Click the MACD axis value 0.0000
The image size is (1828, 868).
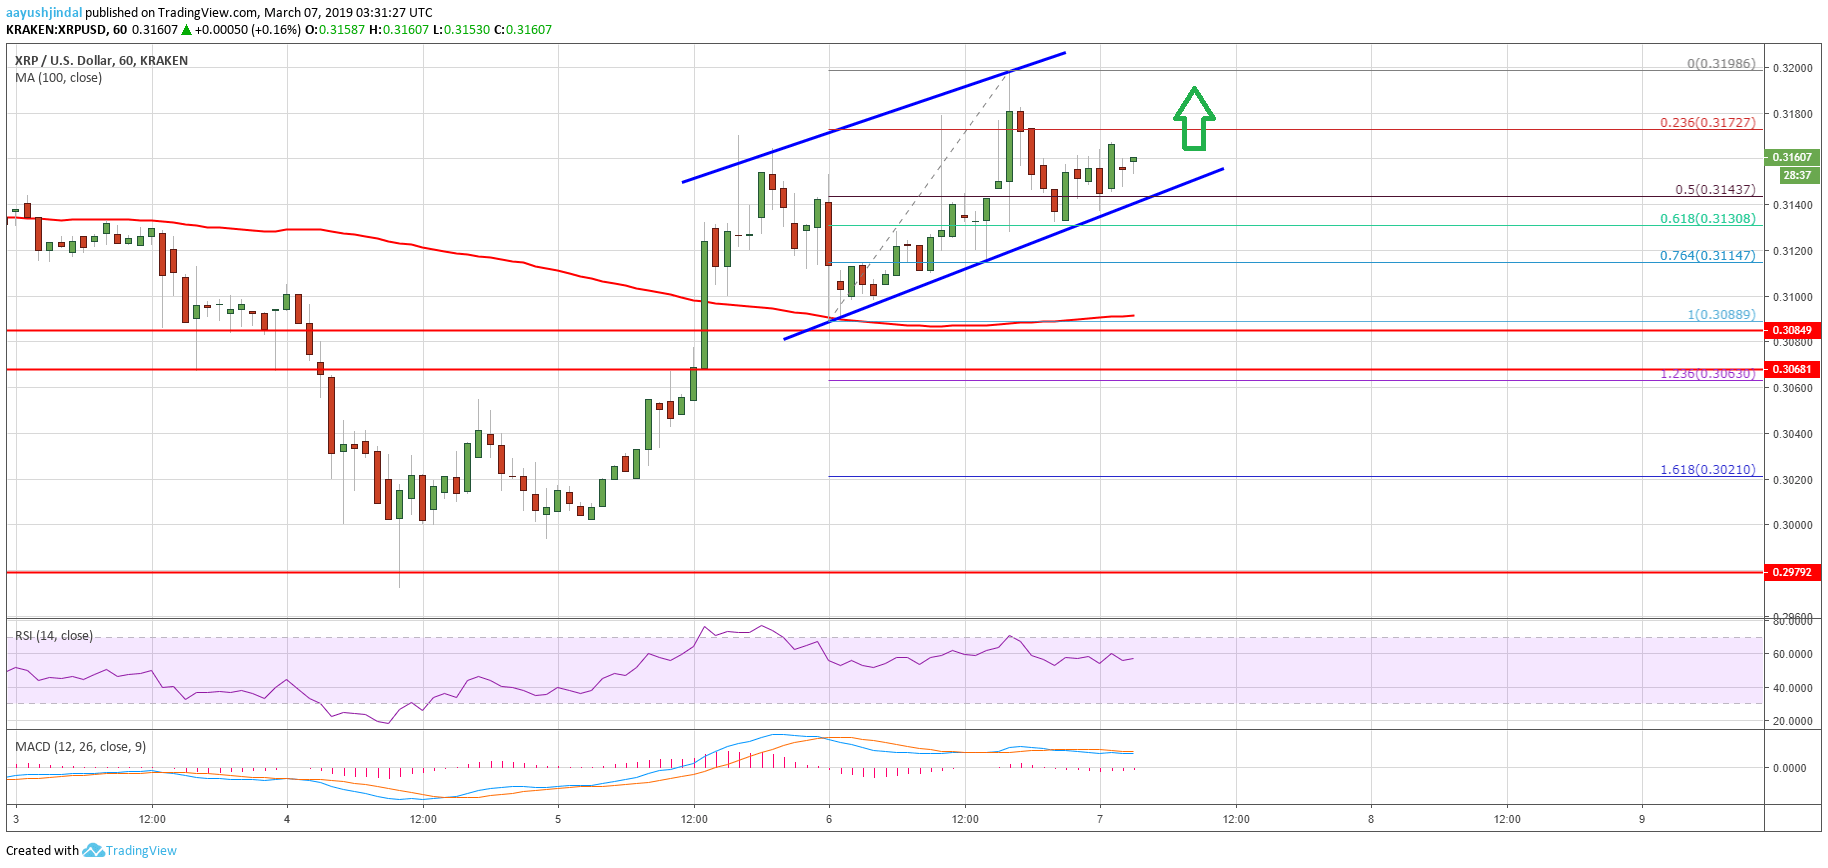(1789, 768)
